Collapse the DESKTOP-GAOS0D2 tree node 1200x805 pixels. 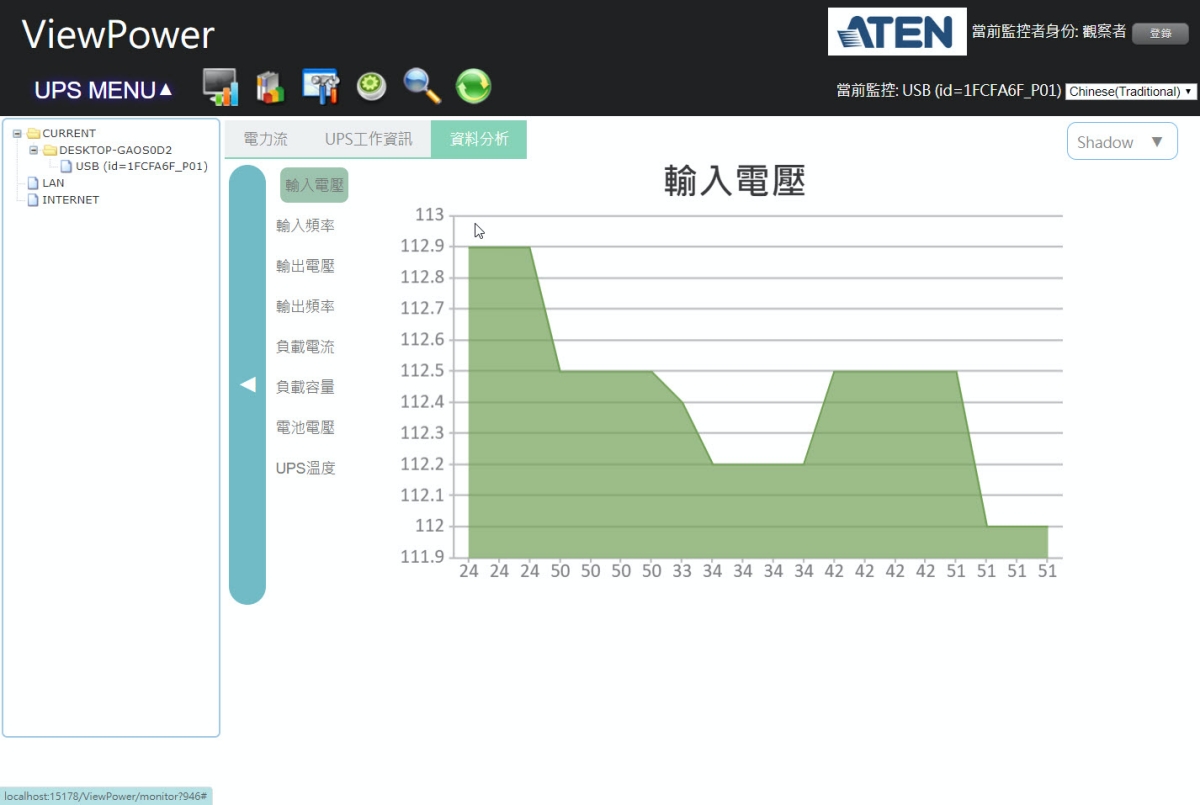pos(34,151)
